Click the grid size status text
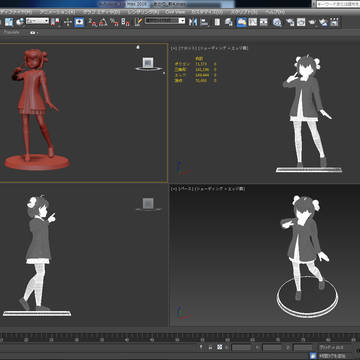This screenshot has height=360, width=360. 331,347
